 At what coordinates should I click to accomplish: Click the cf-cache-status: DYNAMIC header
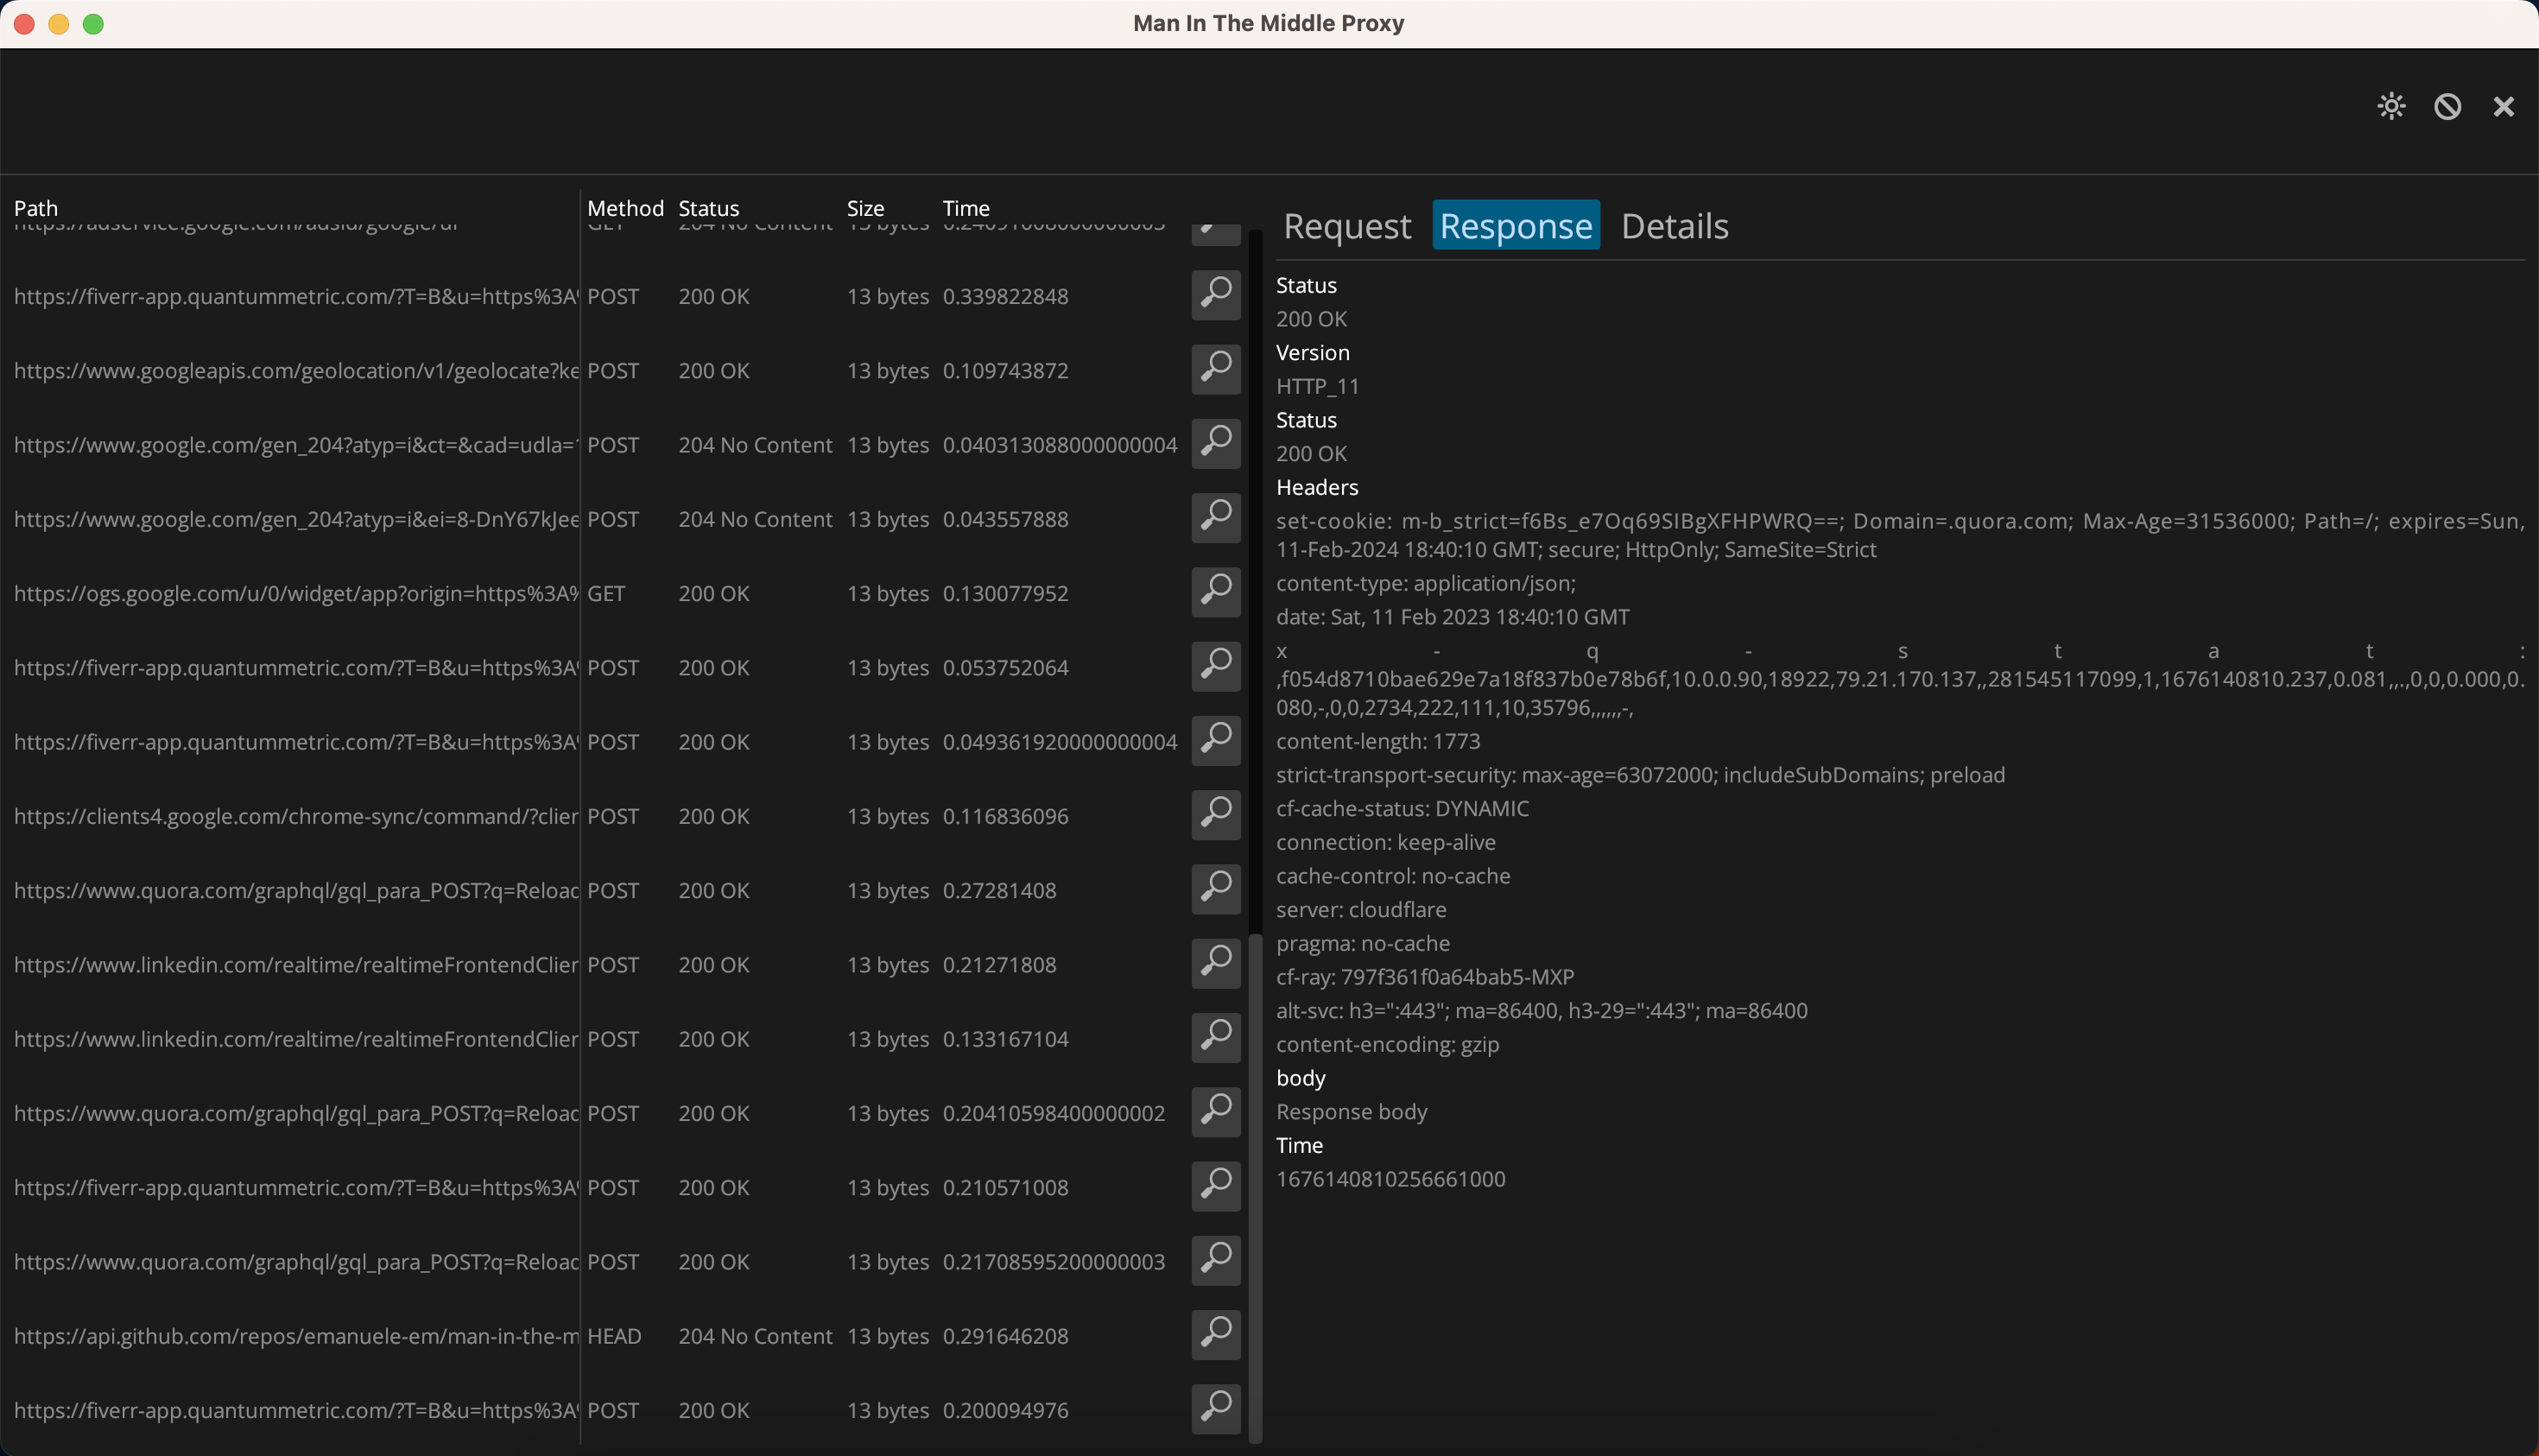click(1402, 809)
